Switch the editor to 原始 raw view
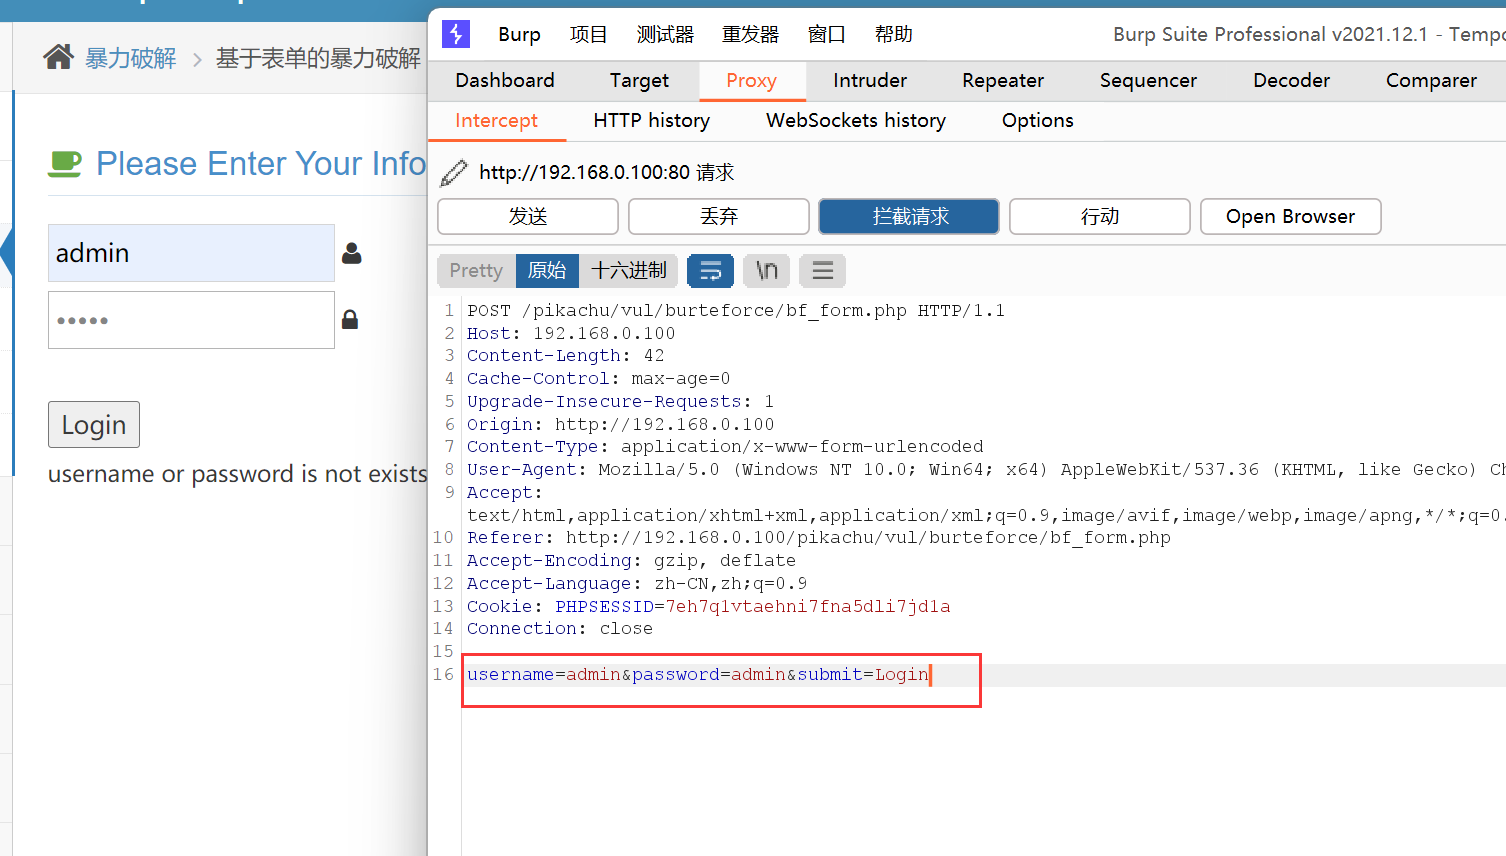The image size is (1506, 856). tap(547, 270)
